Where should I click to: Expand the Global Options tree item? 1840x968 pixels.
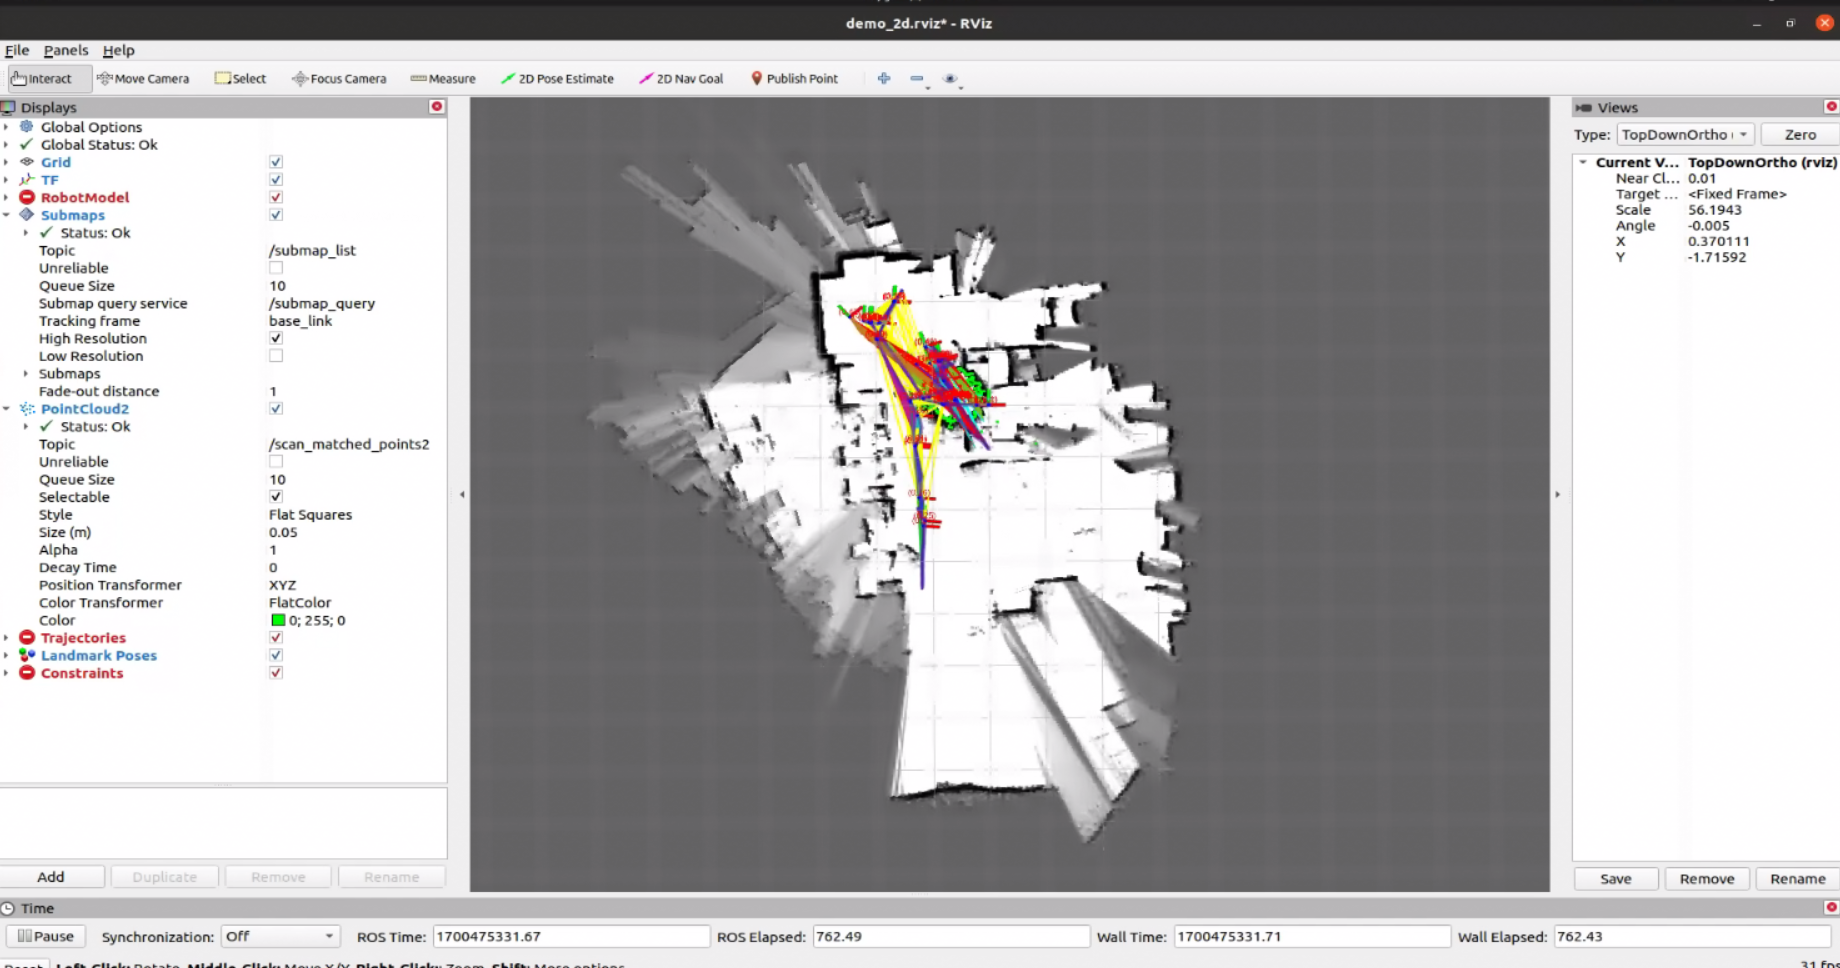6,127
